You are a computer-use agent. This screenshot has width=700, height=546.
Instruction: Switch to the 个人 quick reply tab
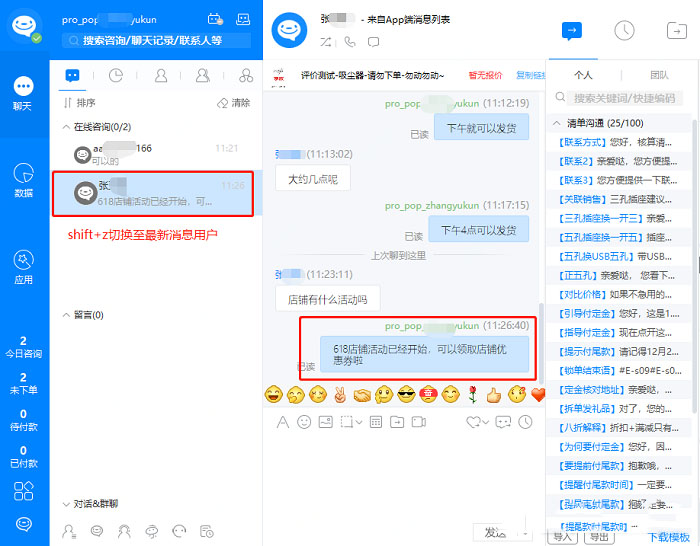583,75
